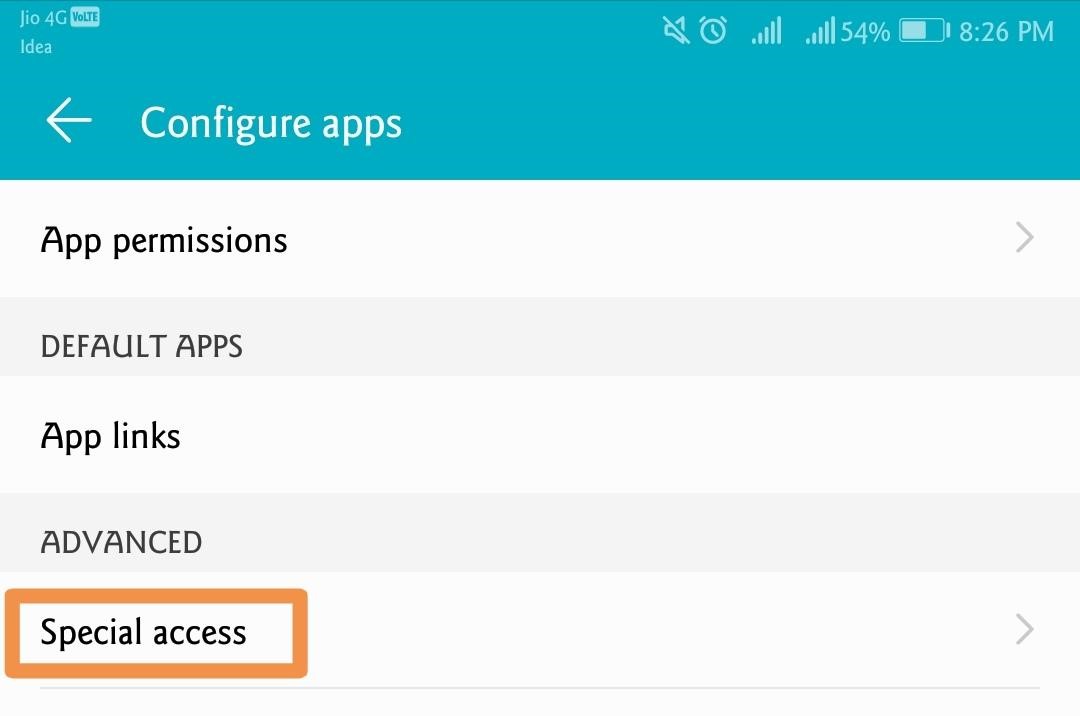Open the App links settings
Viewport: 1080px width, 716px height.
(x=110, y=435)
